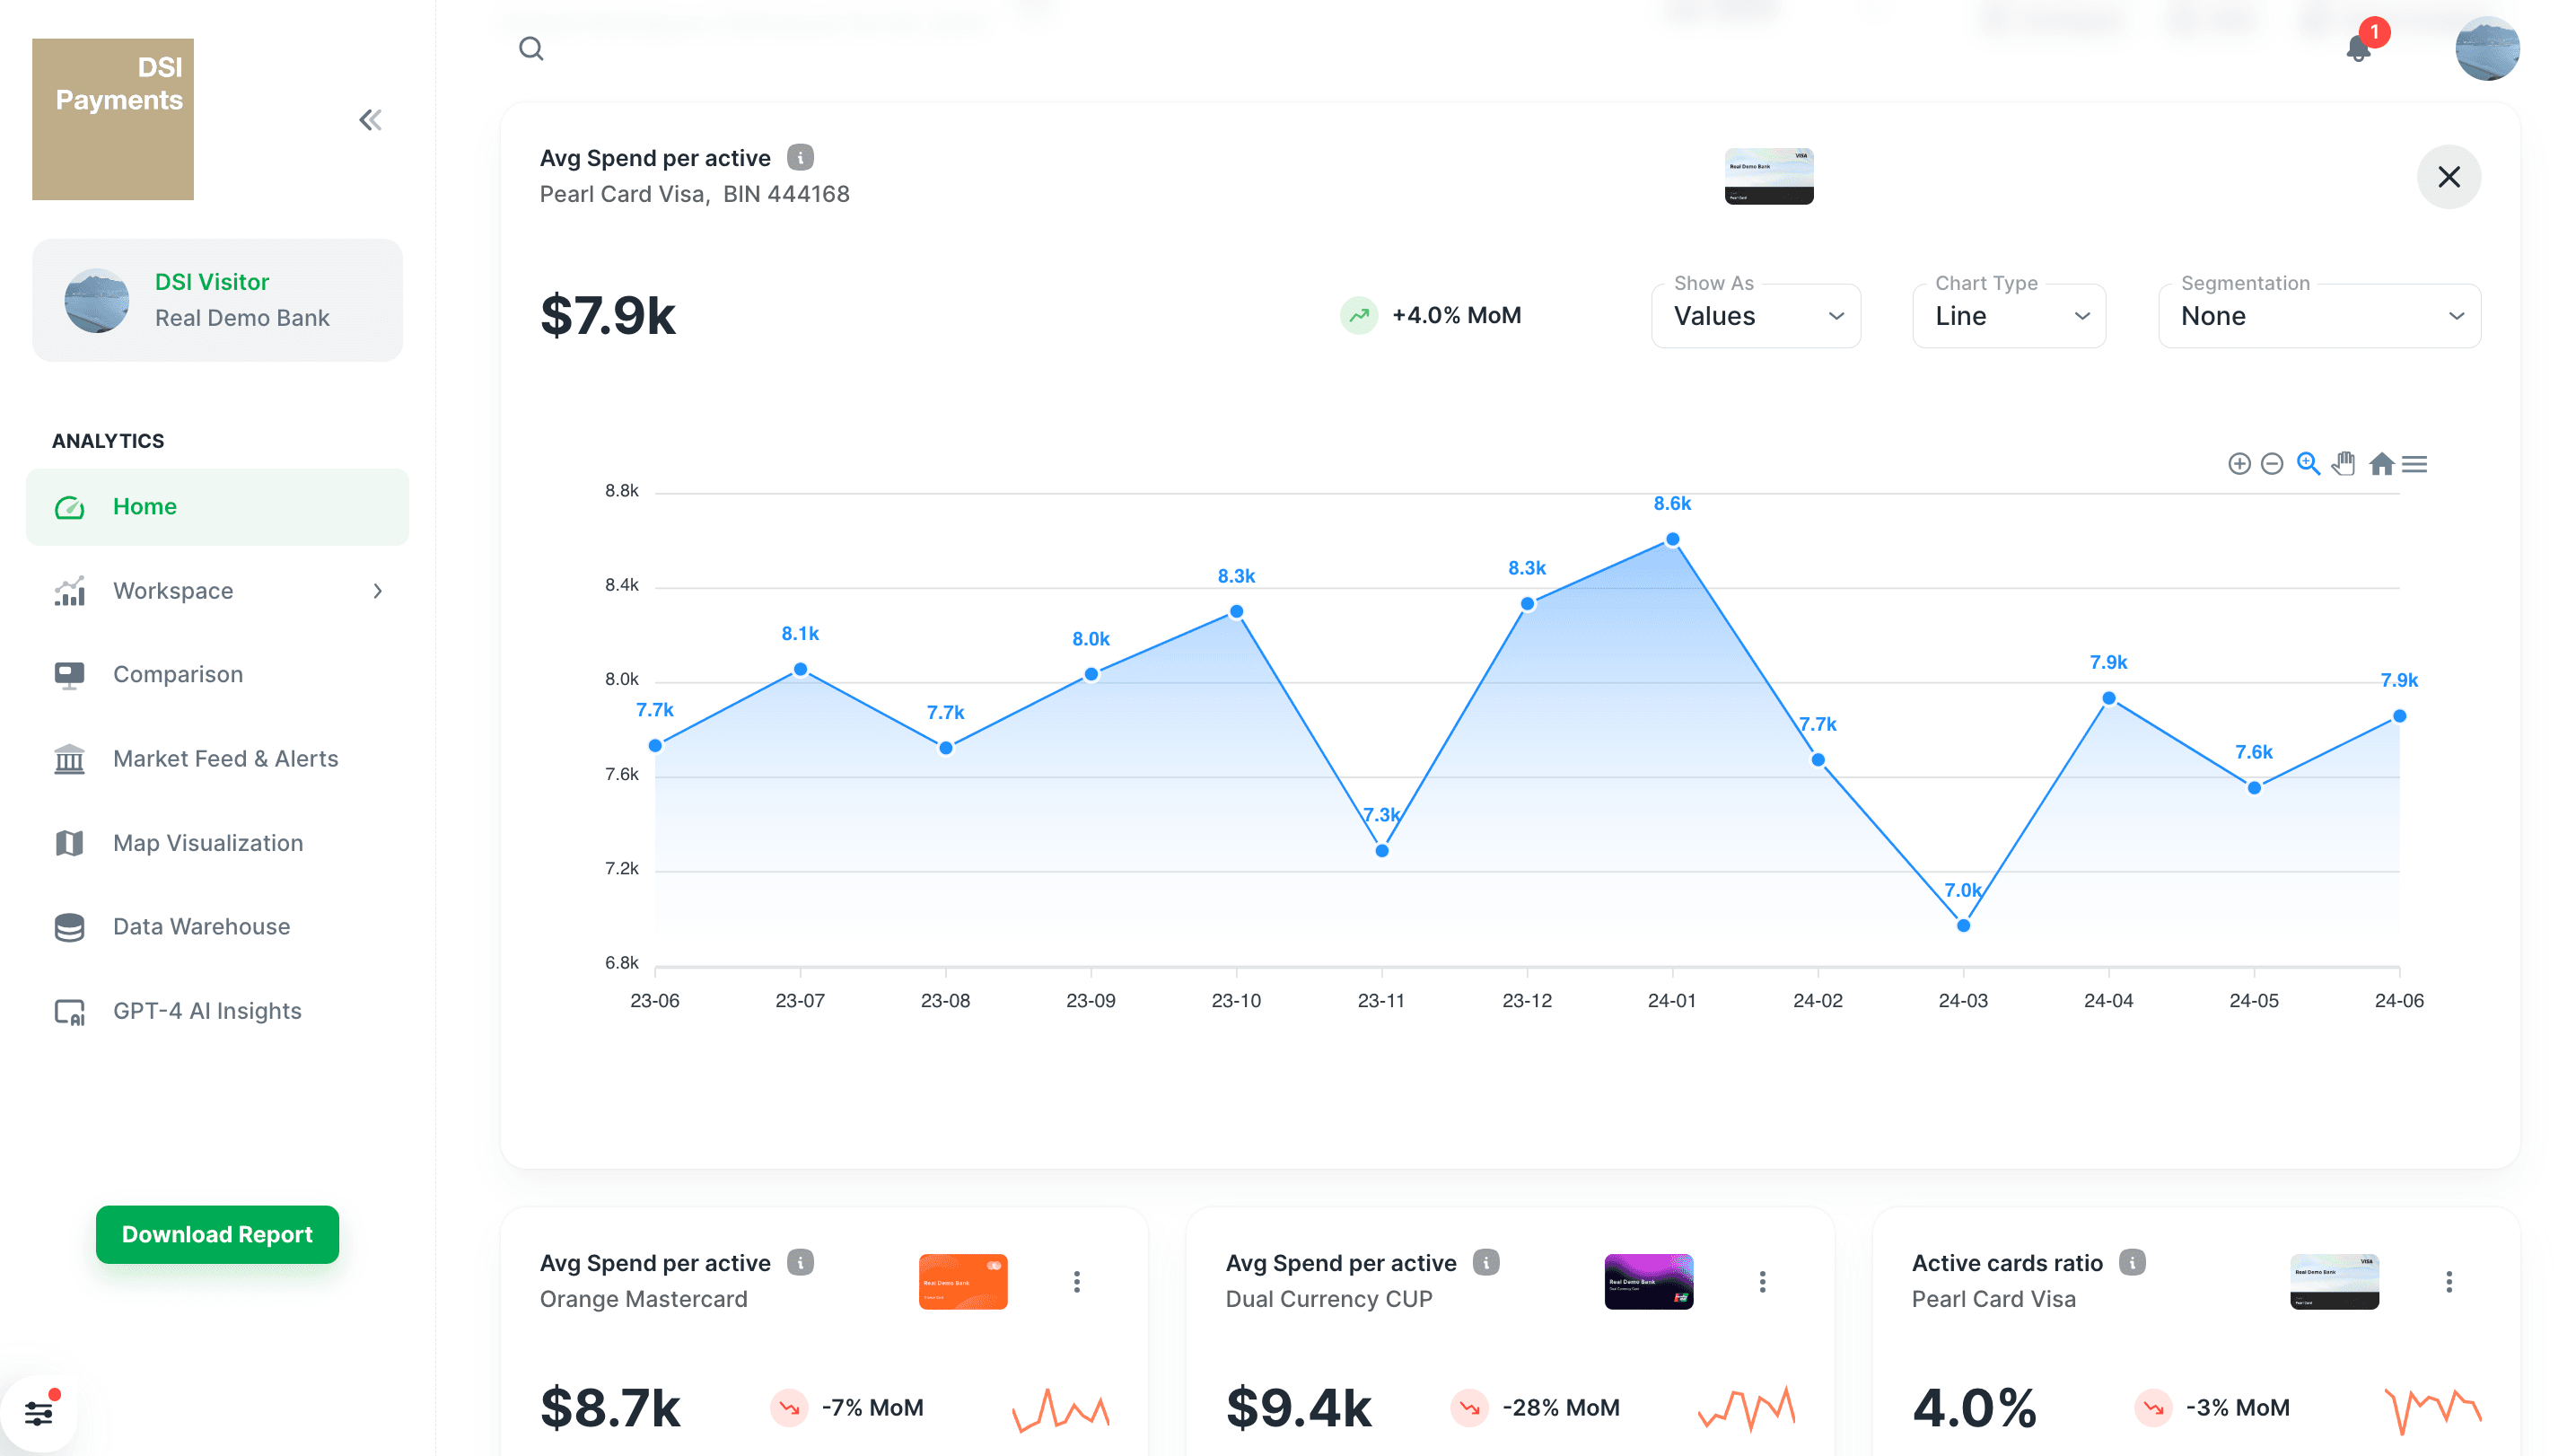Viewport: 2576px width, 1456px height.
Task: Click the Download Report button
Action: pyautogui.click(x=217, y=1234)
